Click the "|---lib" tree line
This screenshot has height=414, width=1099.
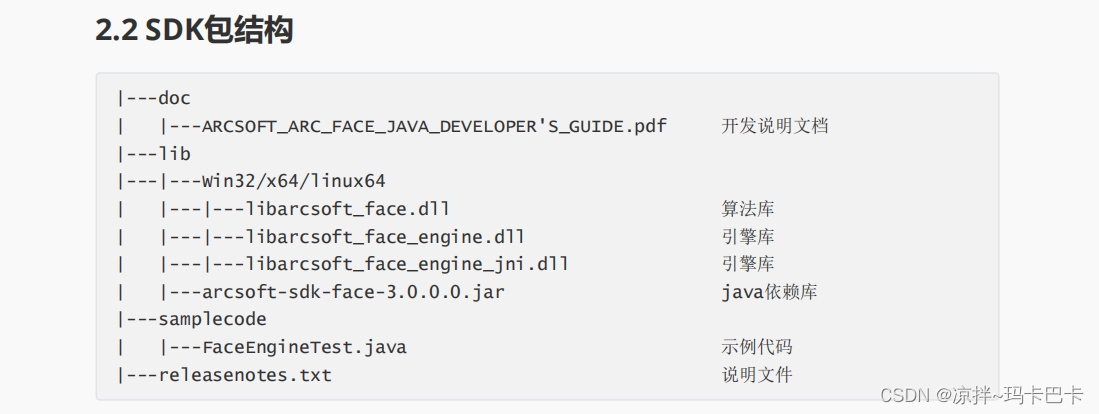point(154,154)
